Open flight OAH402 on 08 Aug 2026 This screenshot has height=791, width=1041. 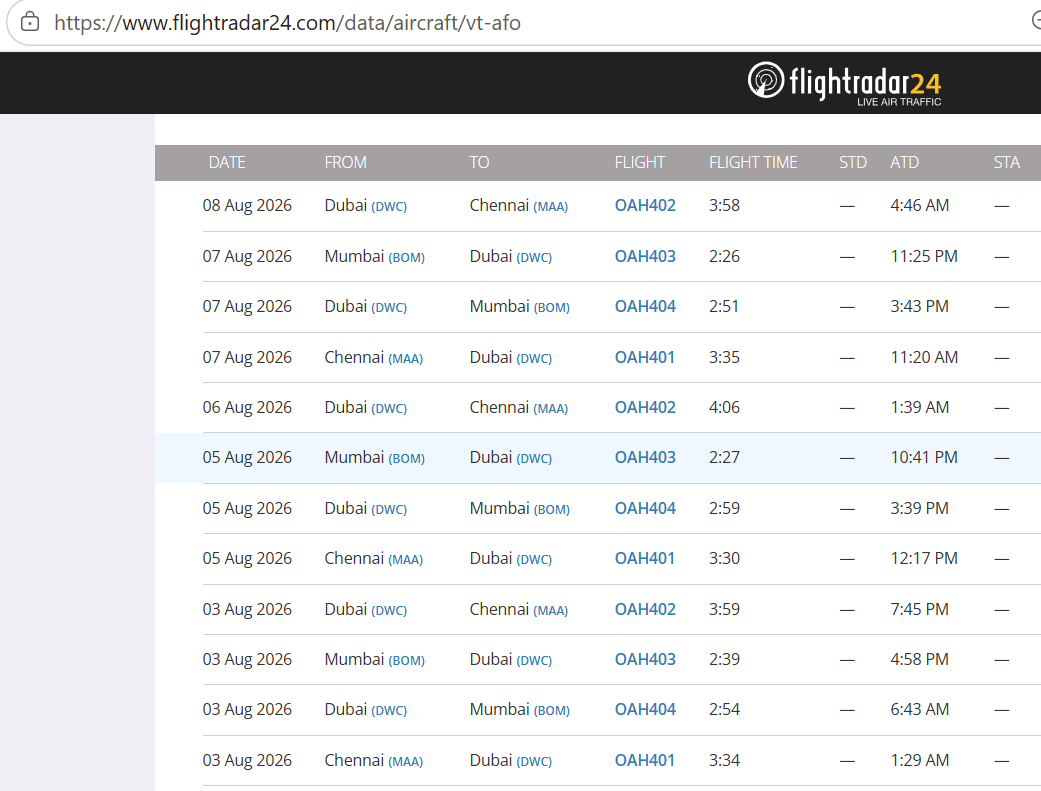click(x=645, y=205)
